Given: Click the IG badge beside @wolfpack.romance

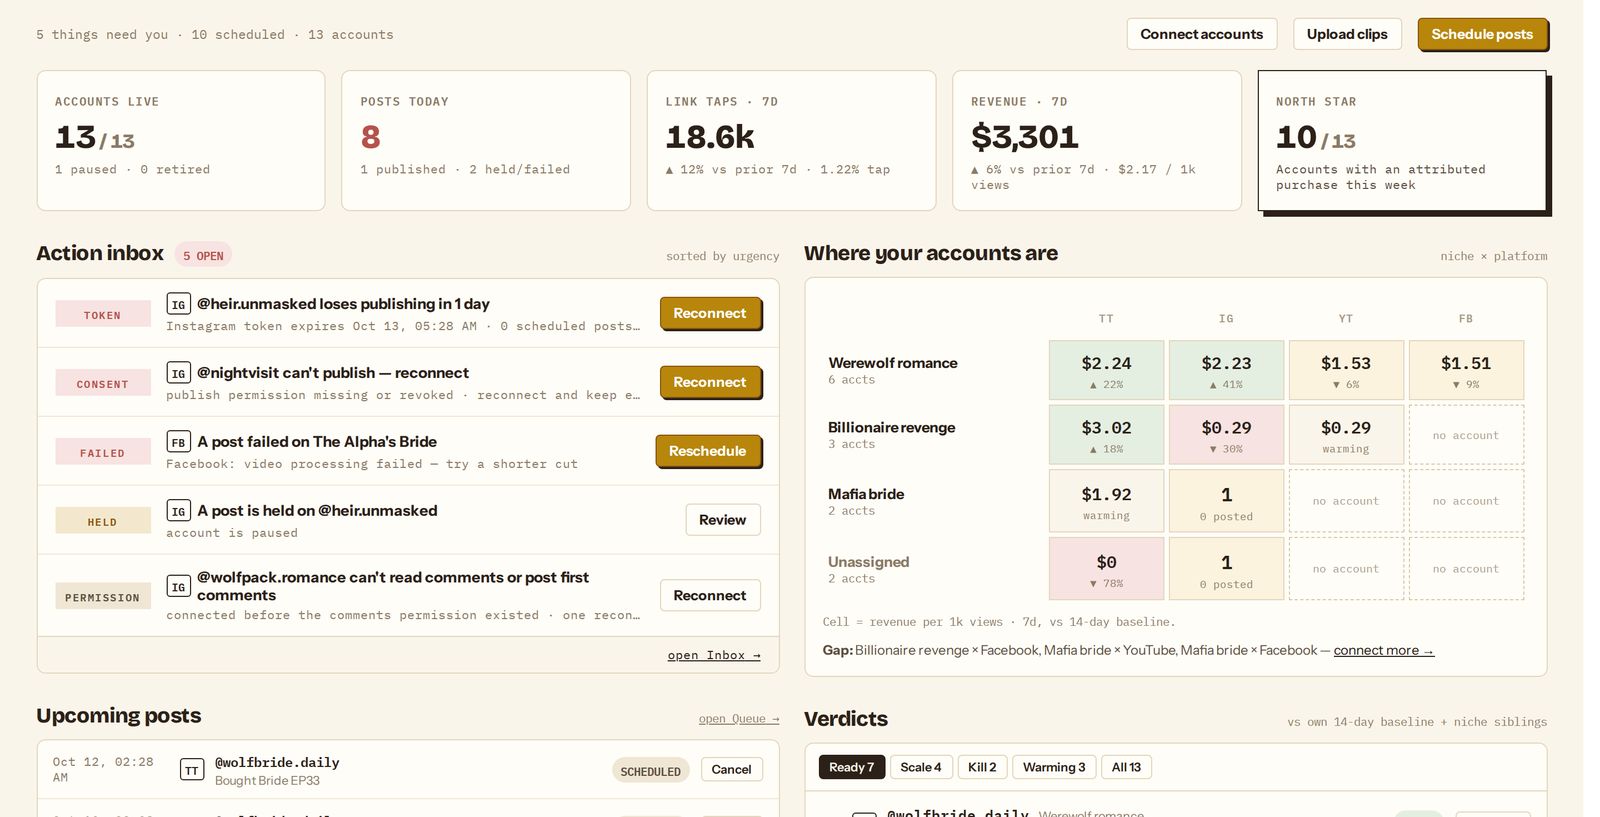Looking at the screenshot, I should pyautogui.click(x=178, y=587).
